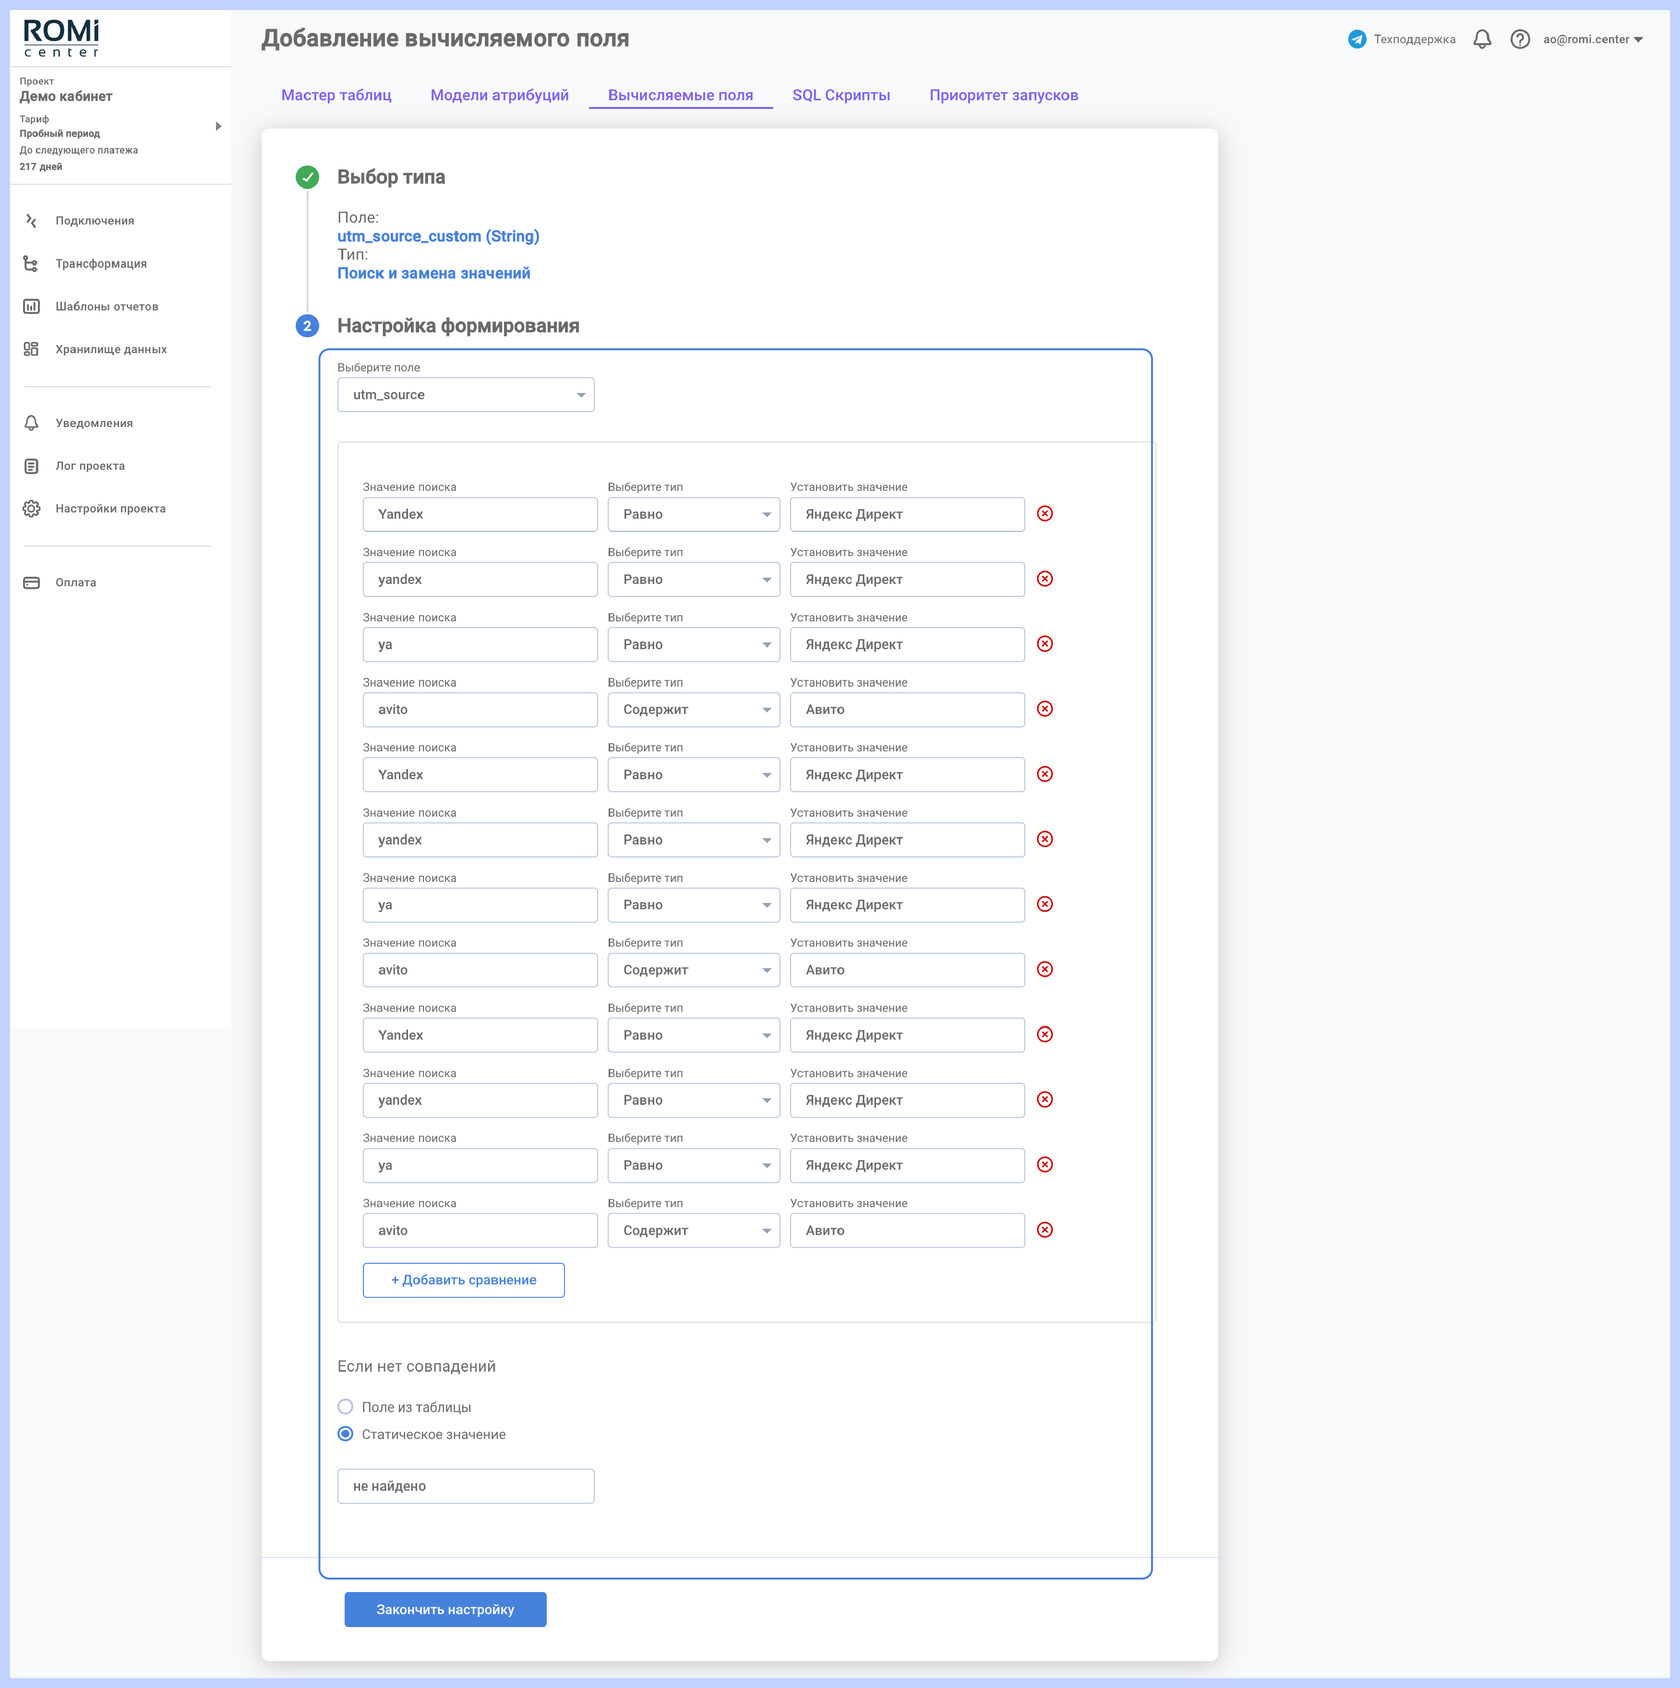Screen dimensions: 1680x1688
Task: Click the help question mark icon
Action: click(1520, 39)
